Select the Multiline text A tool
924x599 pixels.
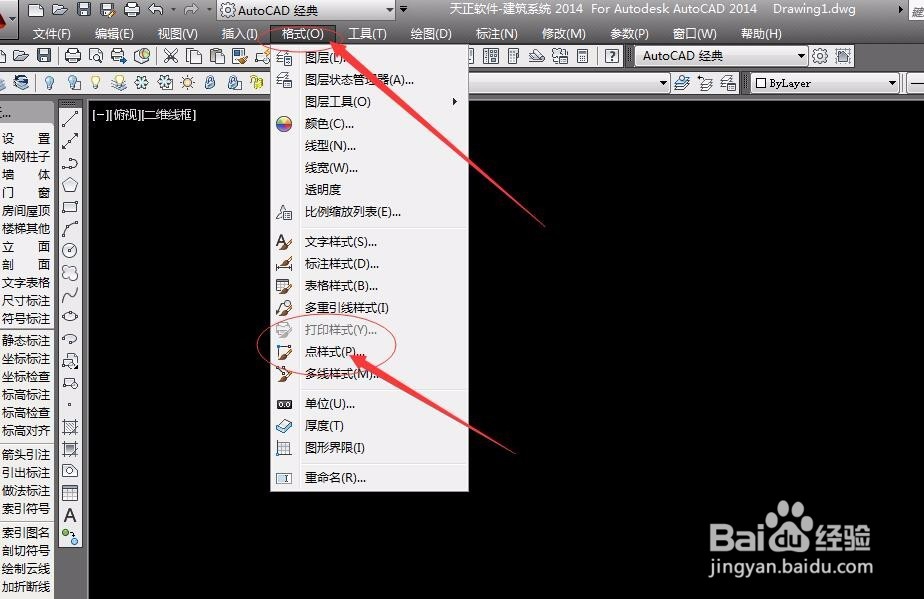(x=70, y=515)
